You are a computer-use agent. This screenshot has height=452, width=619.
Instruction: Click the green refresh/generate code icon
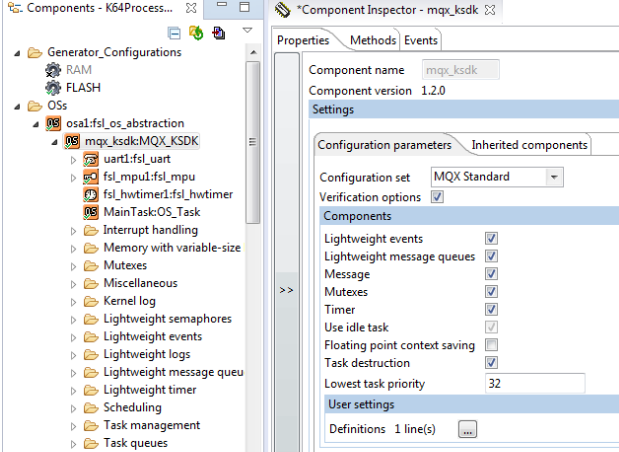tap(196, 32)
